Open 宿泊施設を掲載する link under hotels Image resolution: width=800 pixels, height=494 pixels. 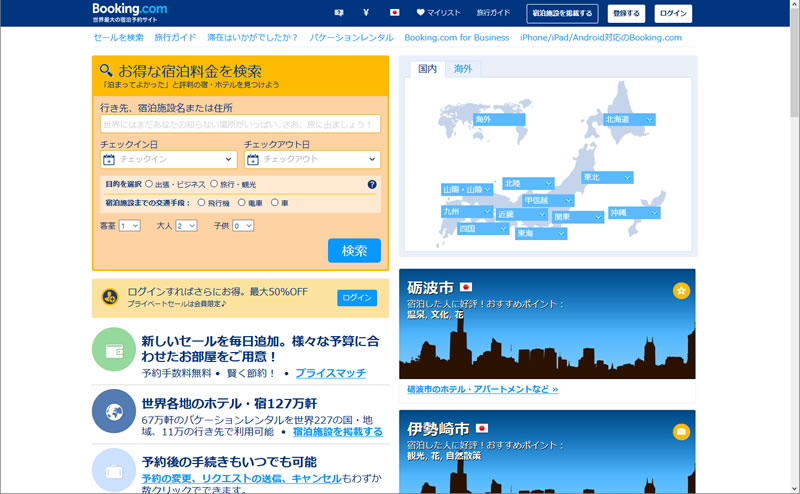pos(337,432)
